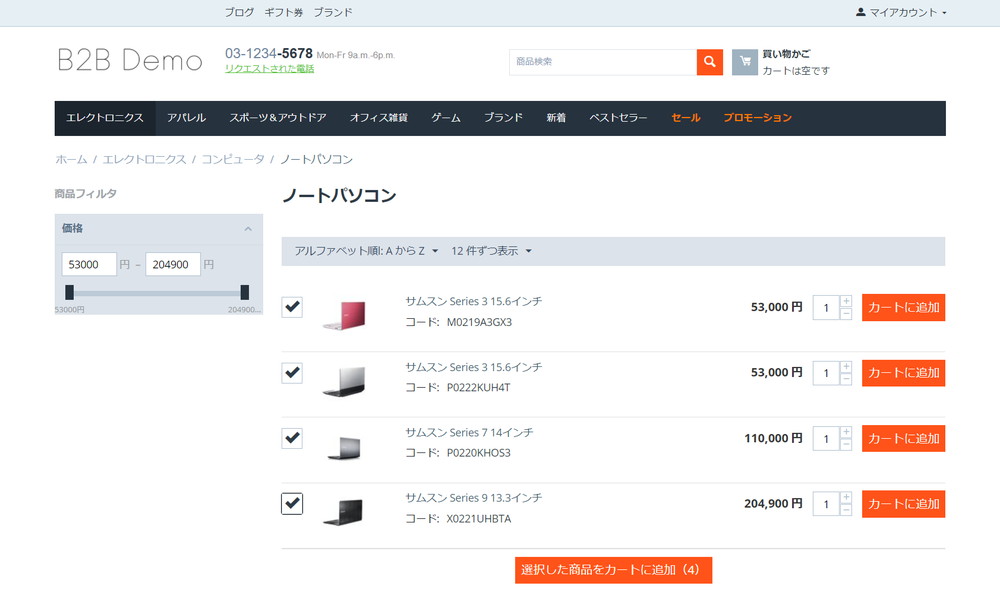Click the maximum price slider handle

click(244, 293)
